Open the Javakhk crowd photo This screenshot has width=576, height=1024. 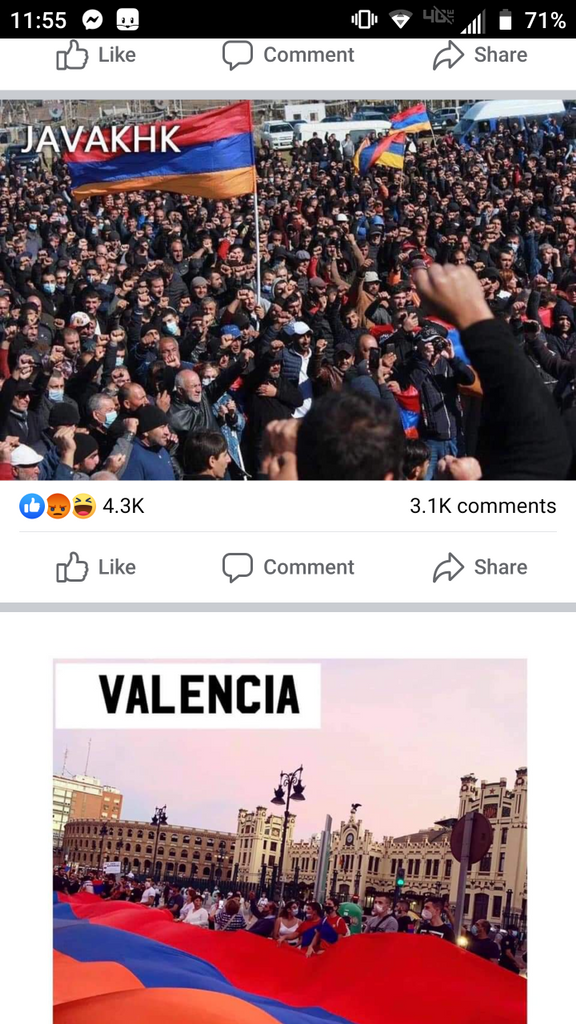tap(288, 290)
